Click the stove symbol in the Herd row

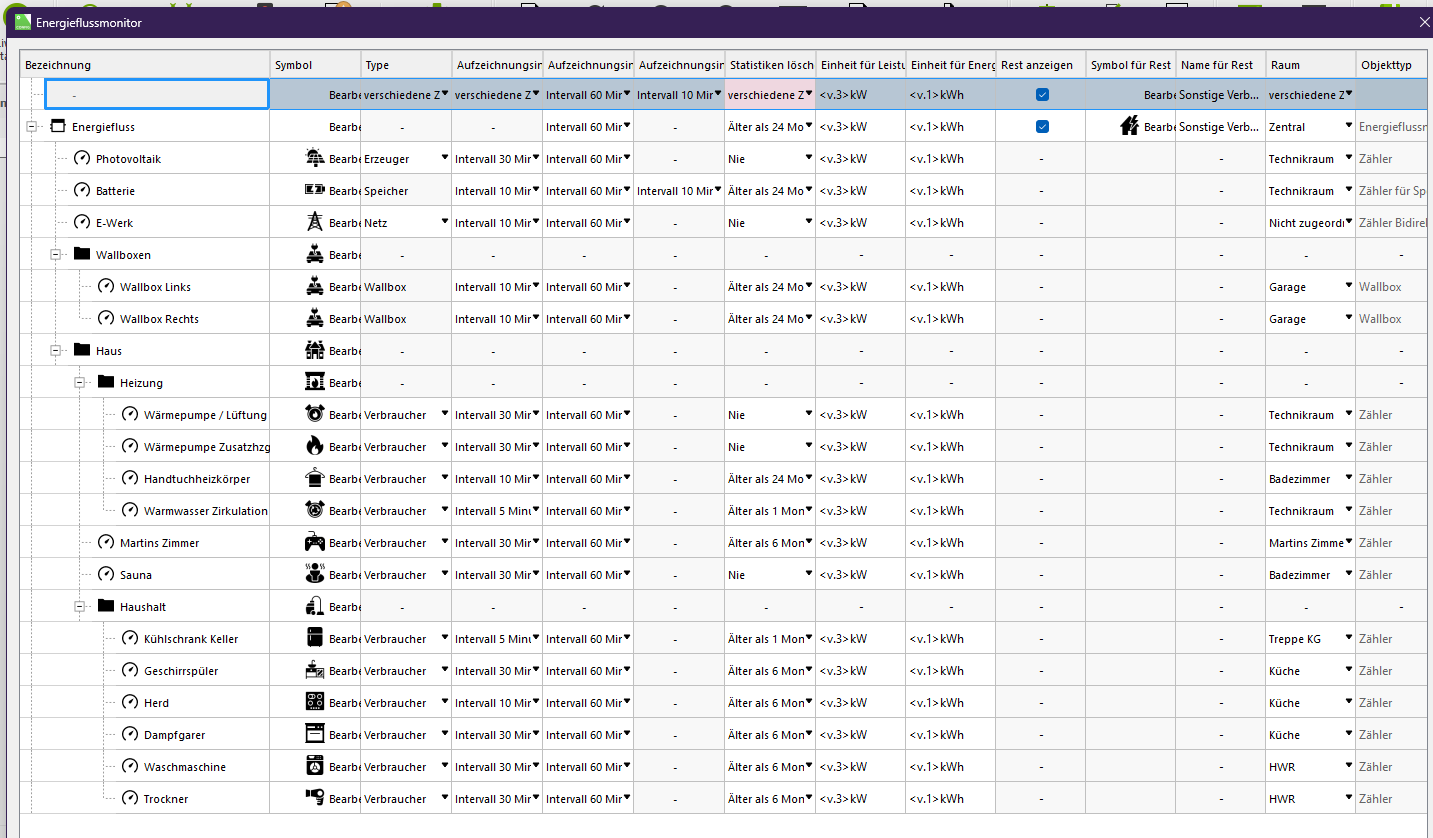click(314, 703)
